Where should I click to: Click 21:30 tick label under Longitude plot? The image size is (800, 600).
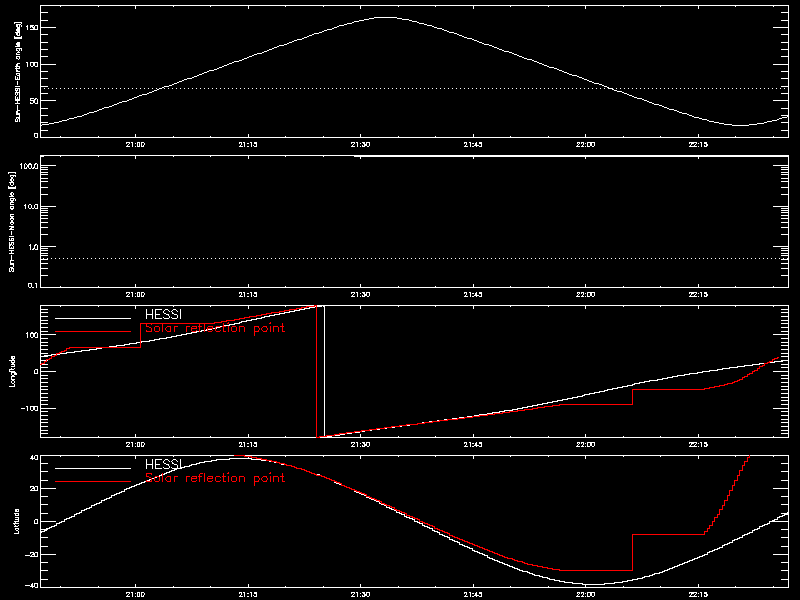pyautogui.click(x=360, y=444)
